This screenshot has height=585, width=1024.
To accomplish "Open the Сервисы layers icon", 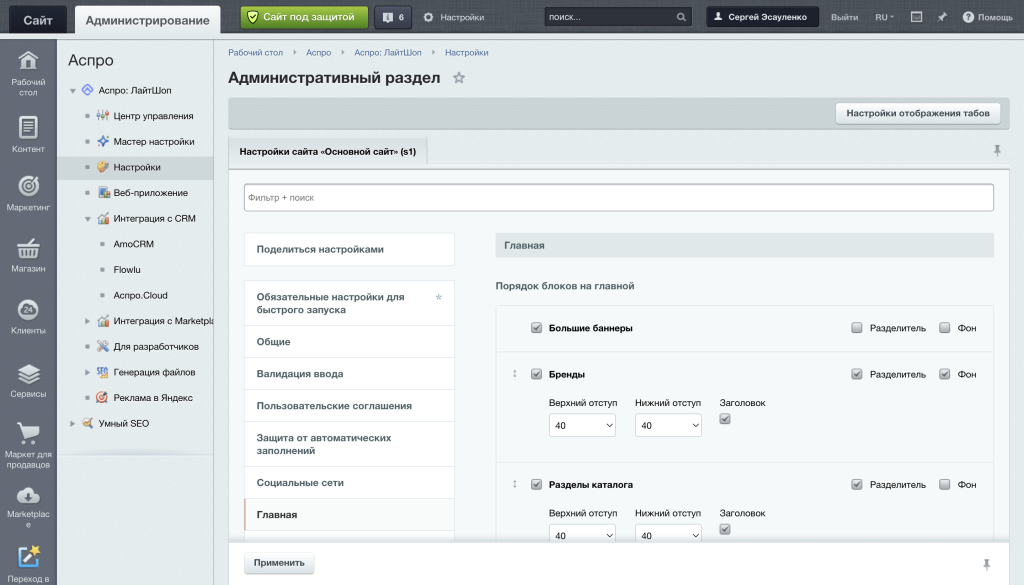I will [28, 374].
